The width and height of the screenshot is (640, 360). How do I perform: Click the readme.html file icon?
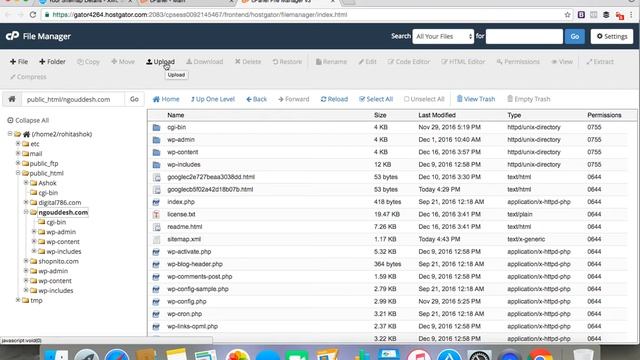point(156,227)
